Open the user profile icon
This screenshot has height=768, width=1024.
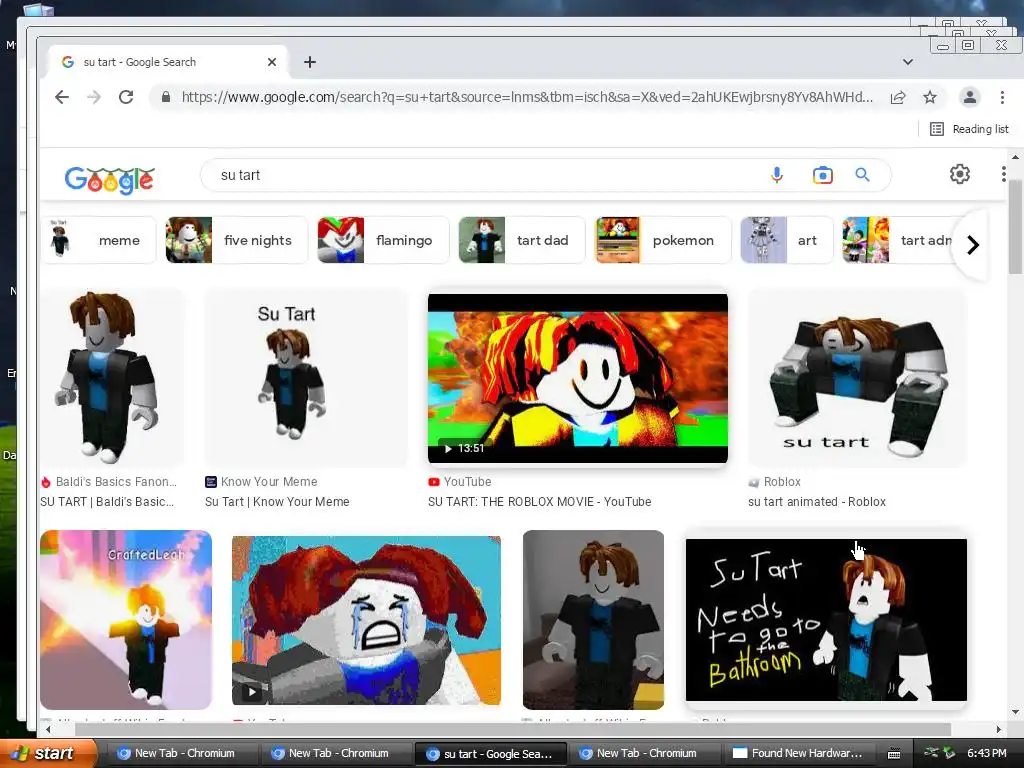pos(970,97)
